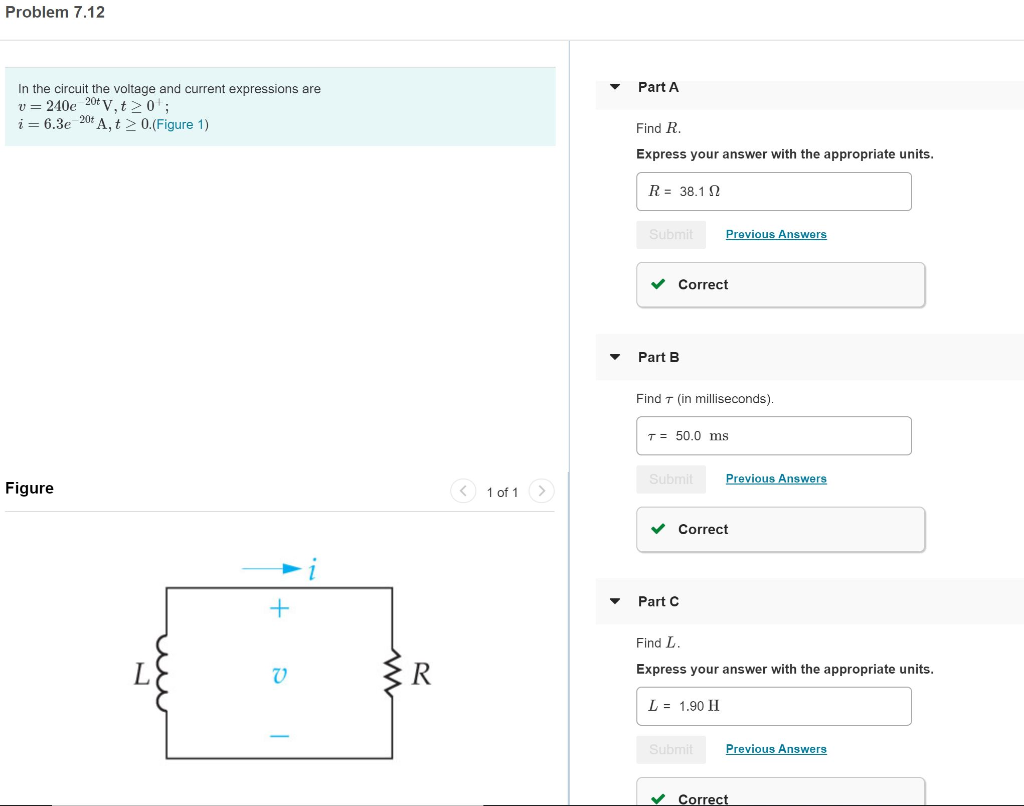This screenshot has height=806, width=1024.
Task: Click the resistor R symbol in the circuit
Action: [392, 673]
